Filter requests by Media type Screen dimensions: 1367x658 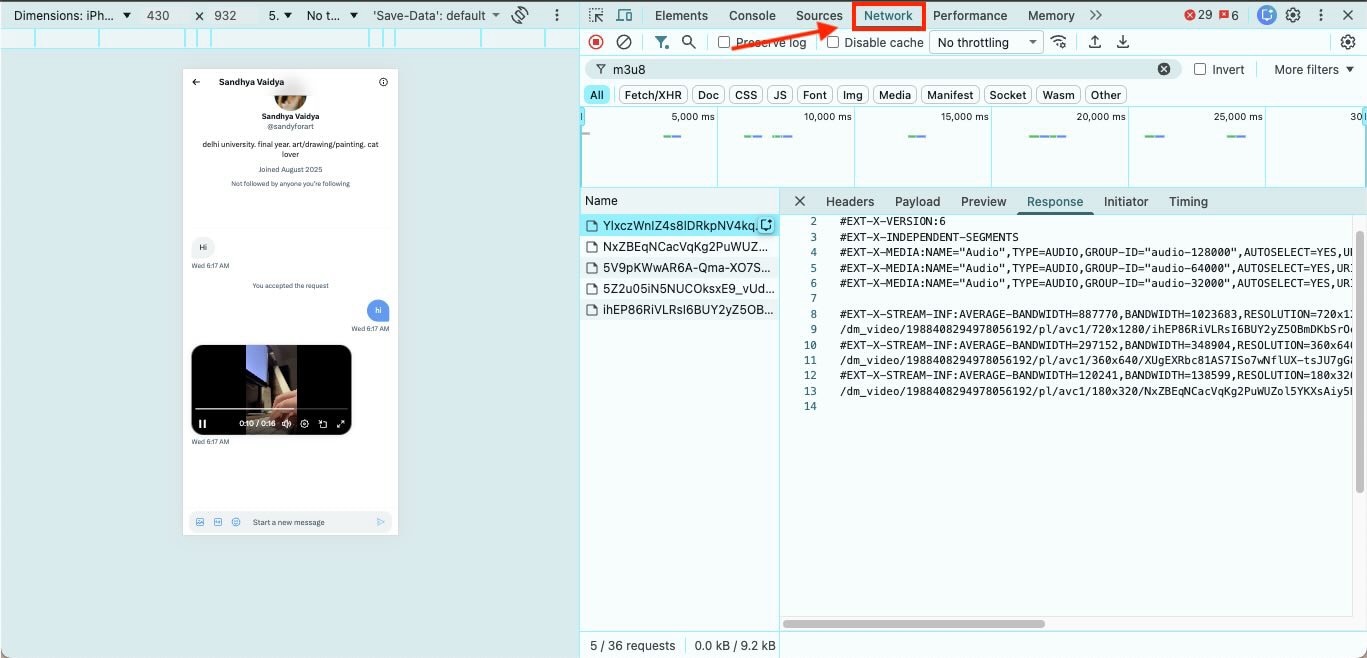[894, 94]
